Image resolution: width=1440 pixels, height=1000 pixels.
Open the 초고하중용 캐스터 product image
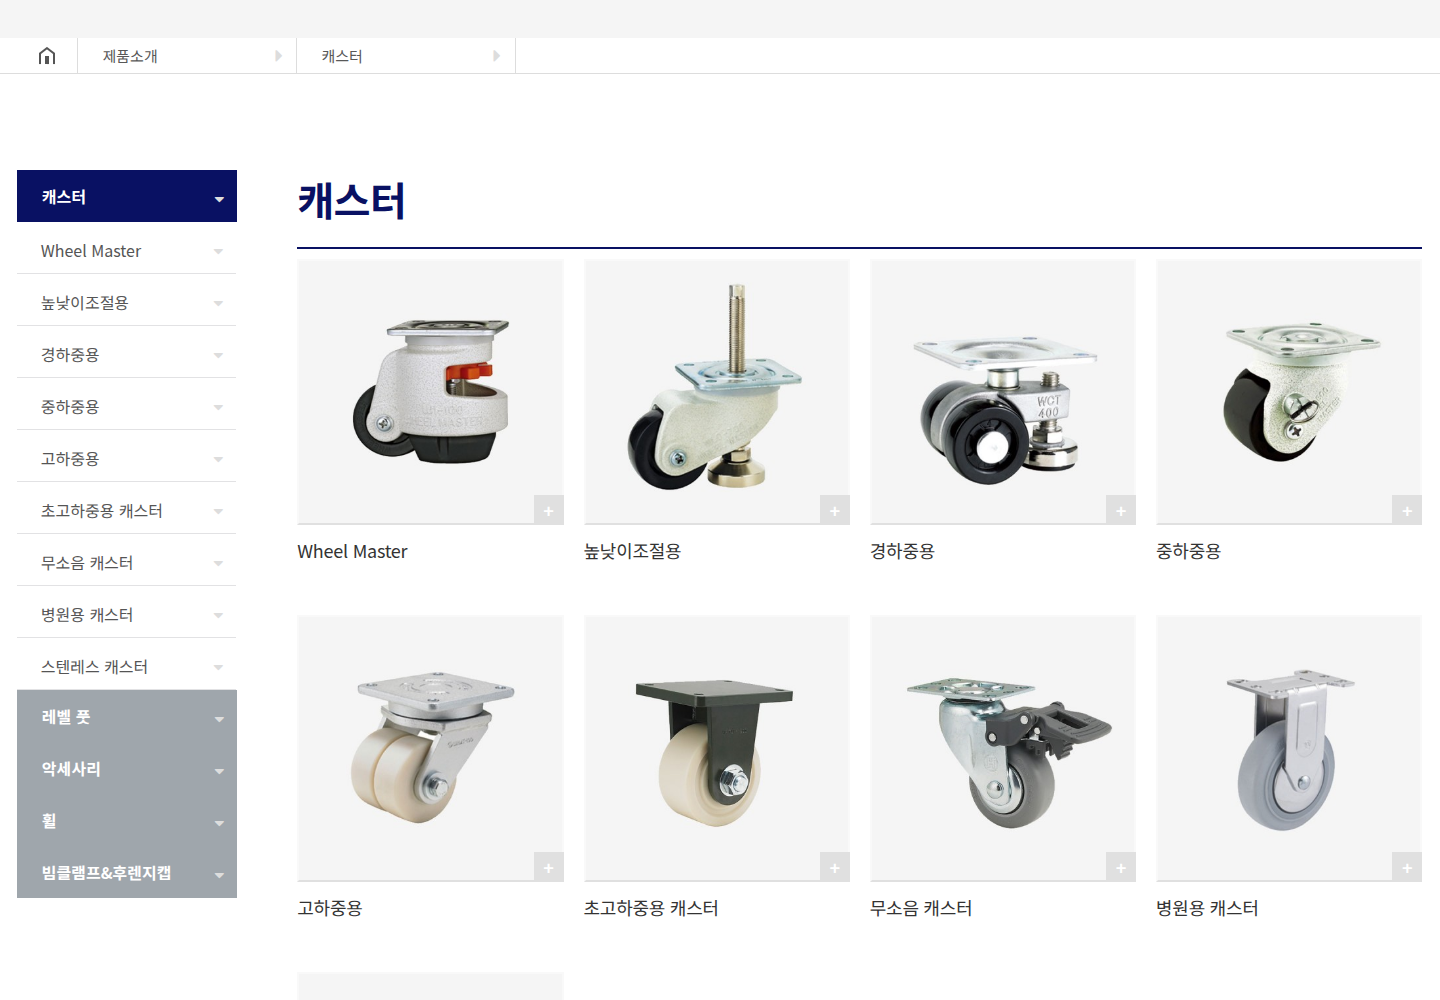click(717, 748)
